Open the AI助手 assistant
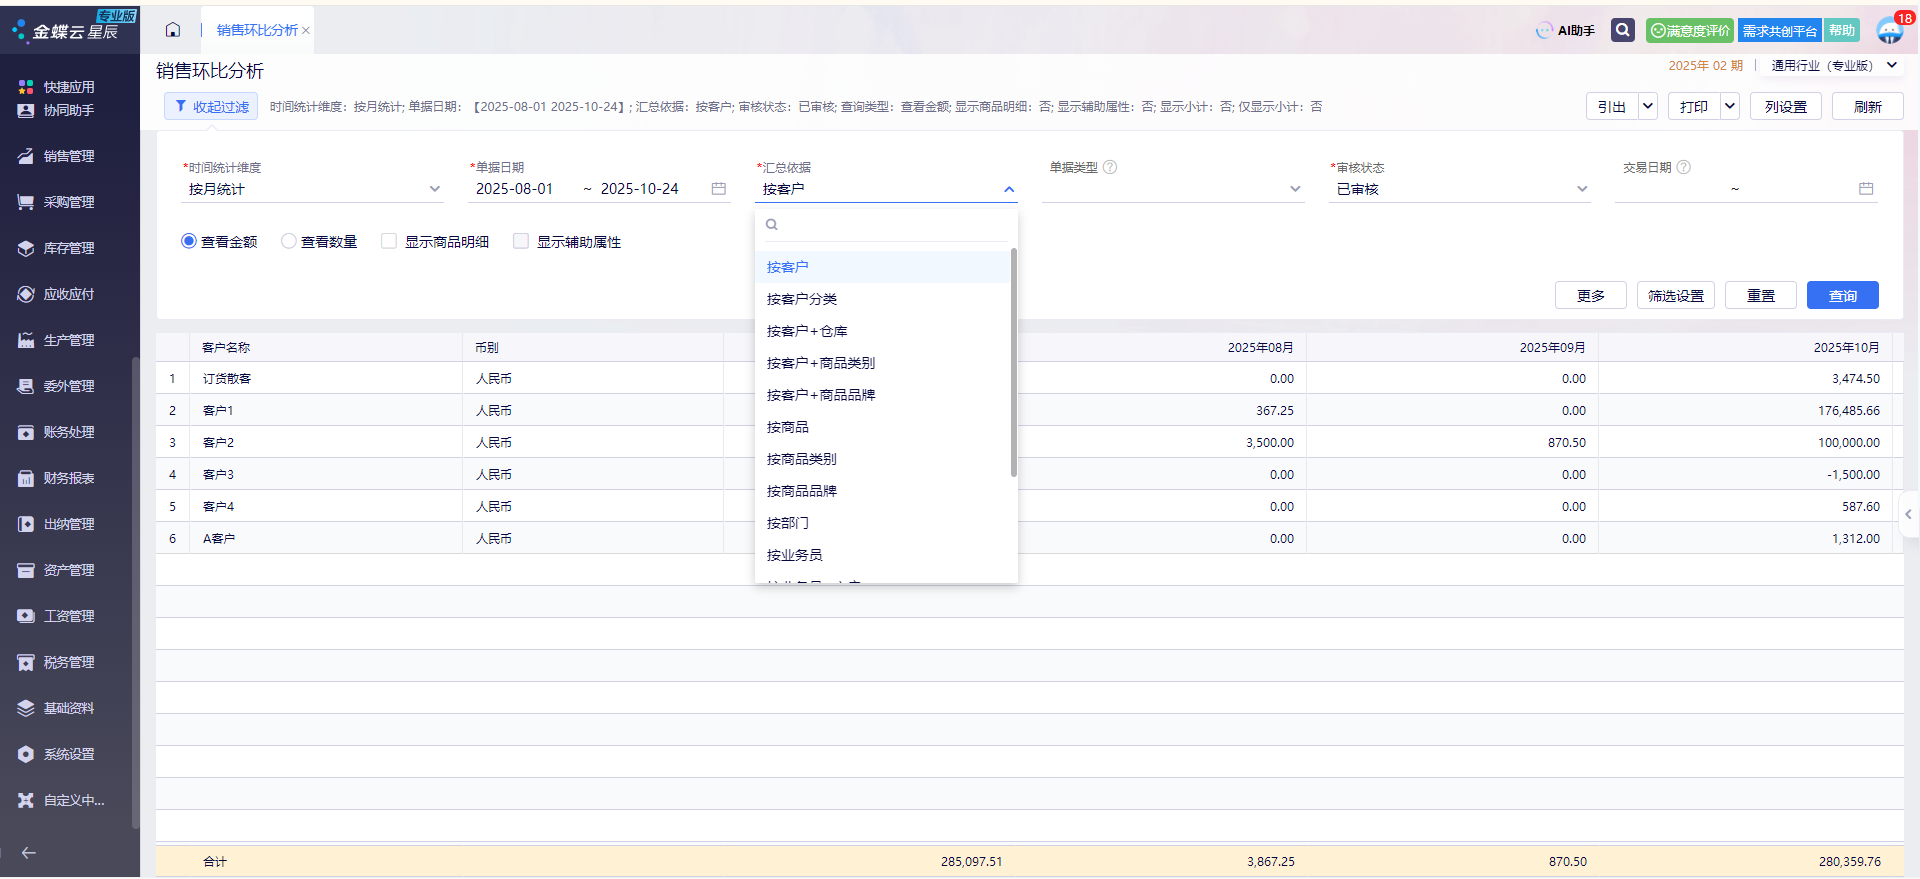 [x=1566, y=31]
